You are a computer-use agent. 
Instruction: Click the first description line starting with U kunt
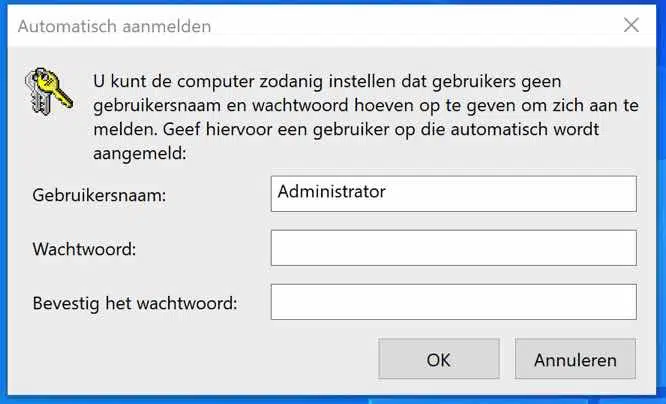pyautogui.click(x=327, y=81)
